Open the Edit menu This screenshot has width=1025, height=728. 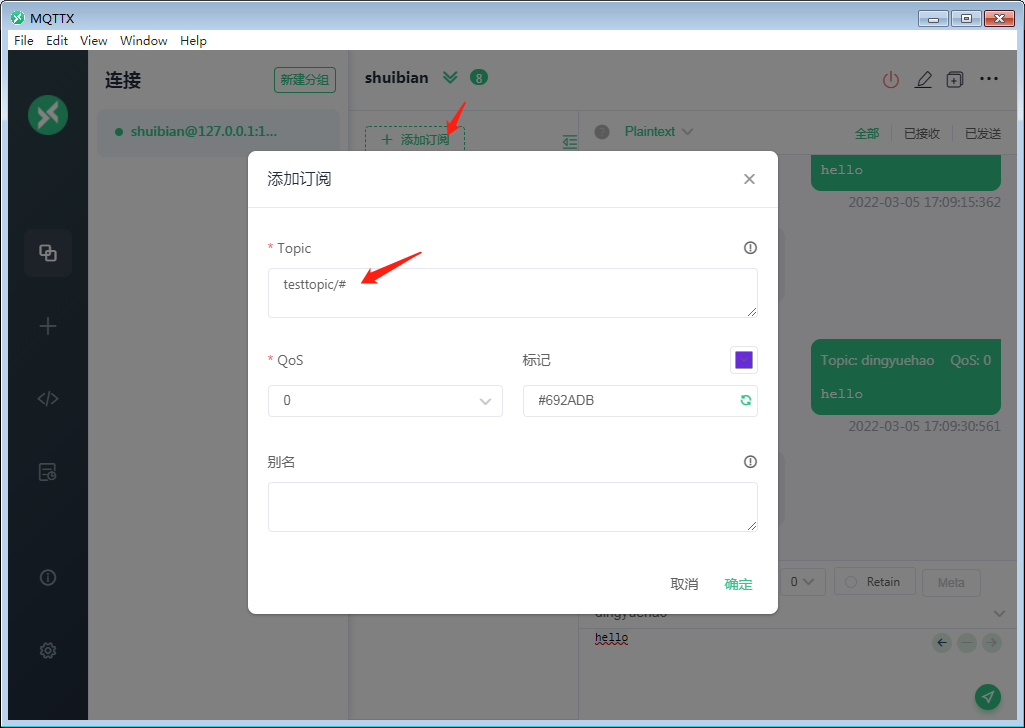tap(57, 41)
